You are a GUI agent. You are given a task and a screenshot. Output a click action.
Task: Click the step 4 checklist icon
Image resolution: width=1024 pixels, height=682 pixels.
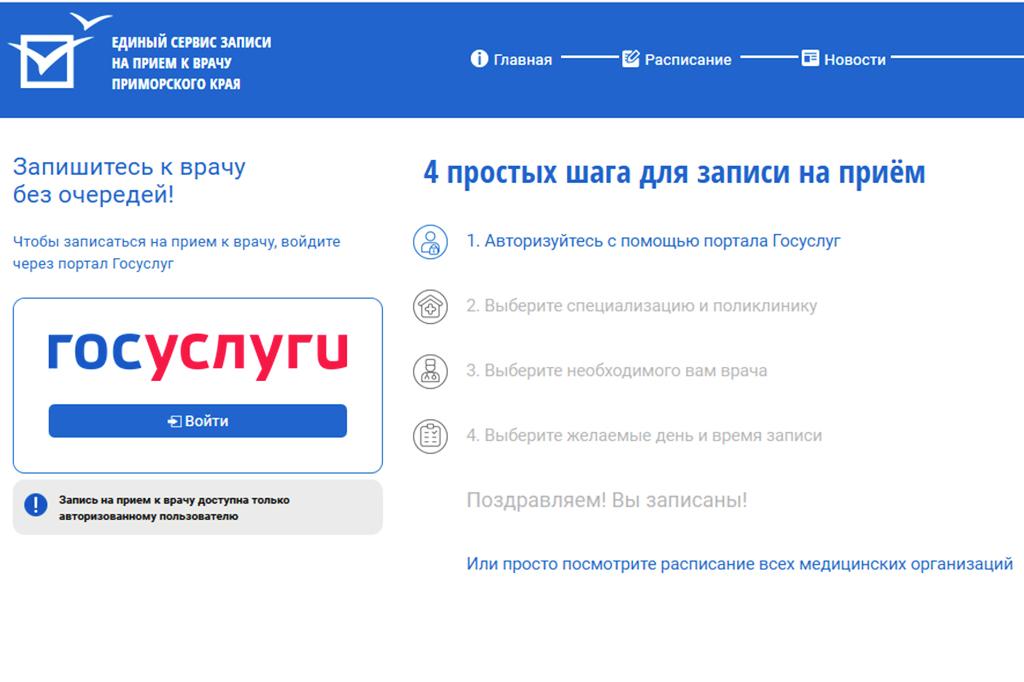430,436
